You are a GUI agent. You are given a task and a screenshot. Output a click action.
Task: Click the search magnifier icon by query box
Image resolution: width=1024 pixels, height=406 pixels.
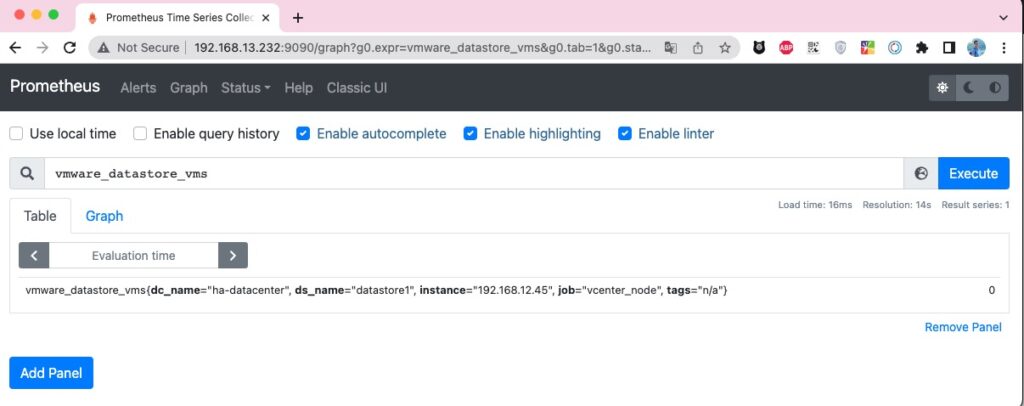(27, 174)
